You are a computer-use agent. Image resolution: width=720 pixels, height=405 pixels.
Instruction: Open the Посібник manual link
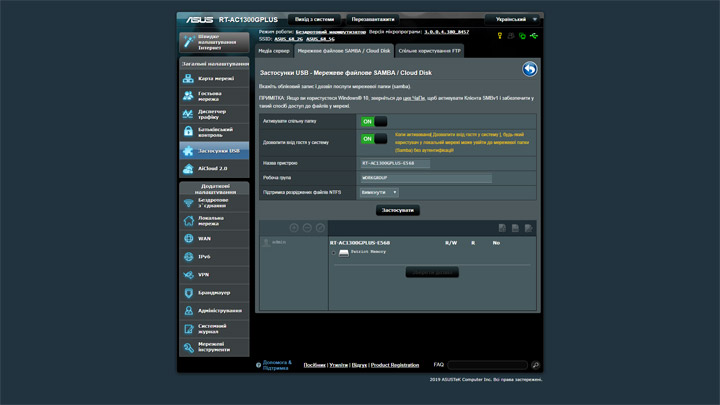pos(315,365)
